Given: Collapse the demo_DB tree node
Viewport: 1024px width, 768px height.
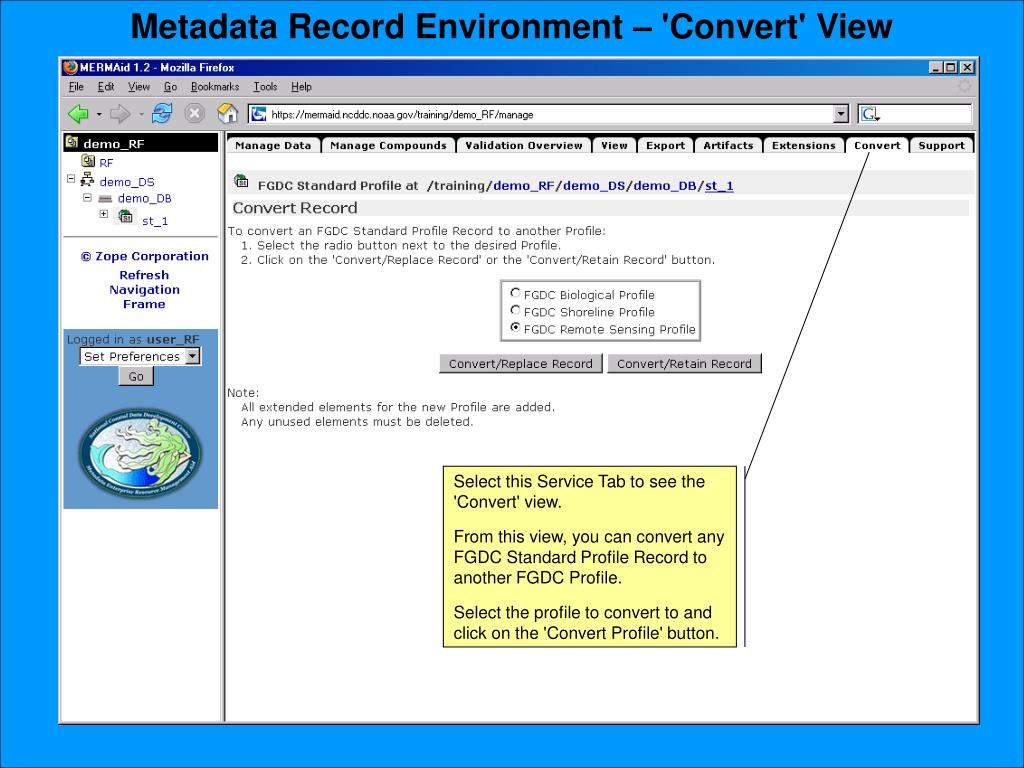Looking at the screenshot, I should [x=87, y=197].
